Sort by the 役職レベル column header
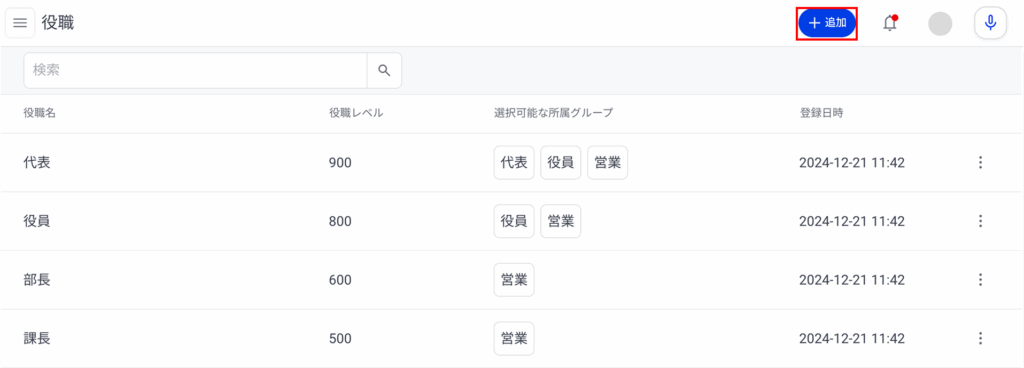This screenshot has width=1024, height=368. click(356, 113)
